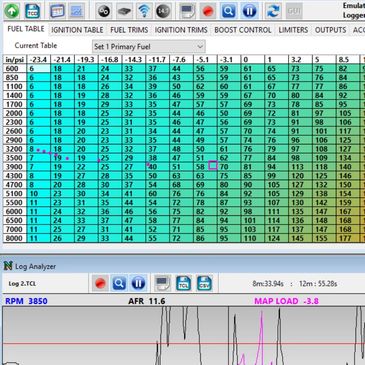This screenshot has height=365, width=365.
Task: Expand the Set 1 Primary Fuel dropdown
Action: point(149,47)
